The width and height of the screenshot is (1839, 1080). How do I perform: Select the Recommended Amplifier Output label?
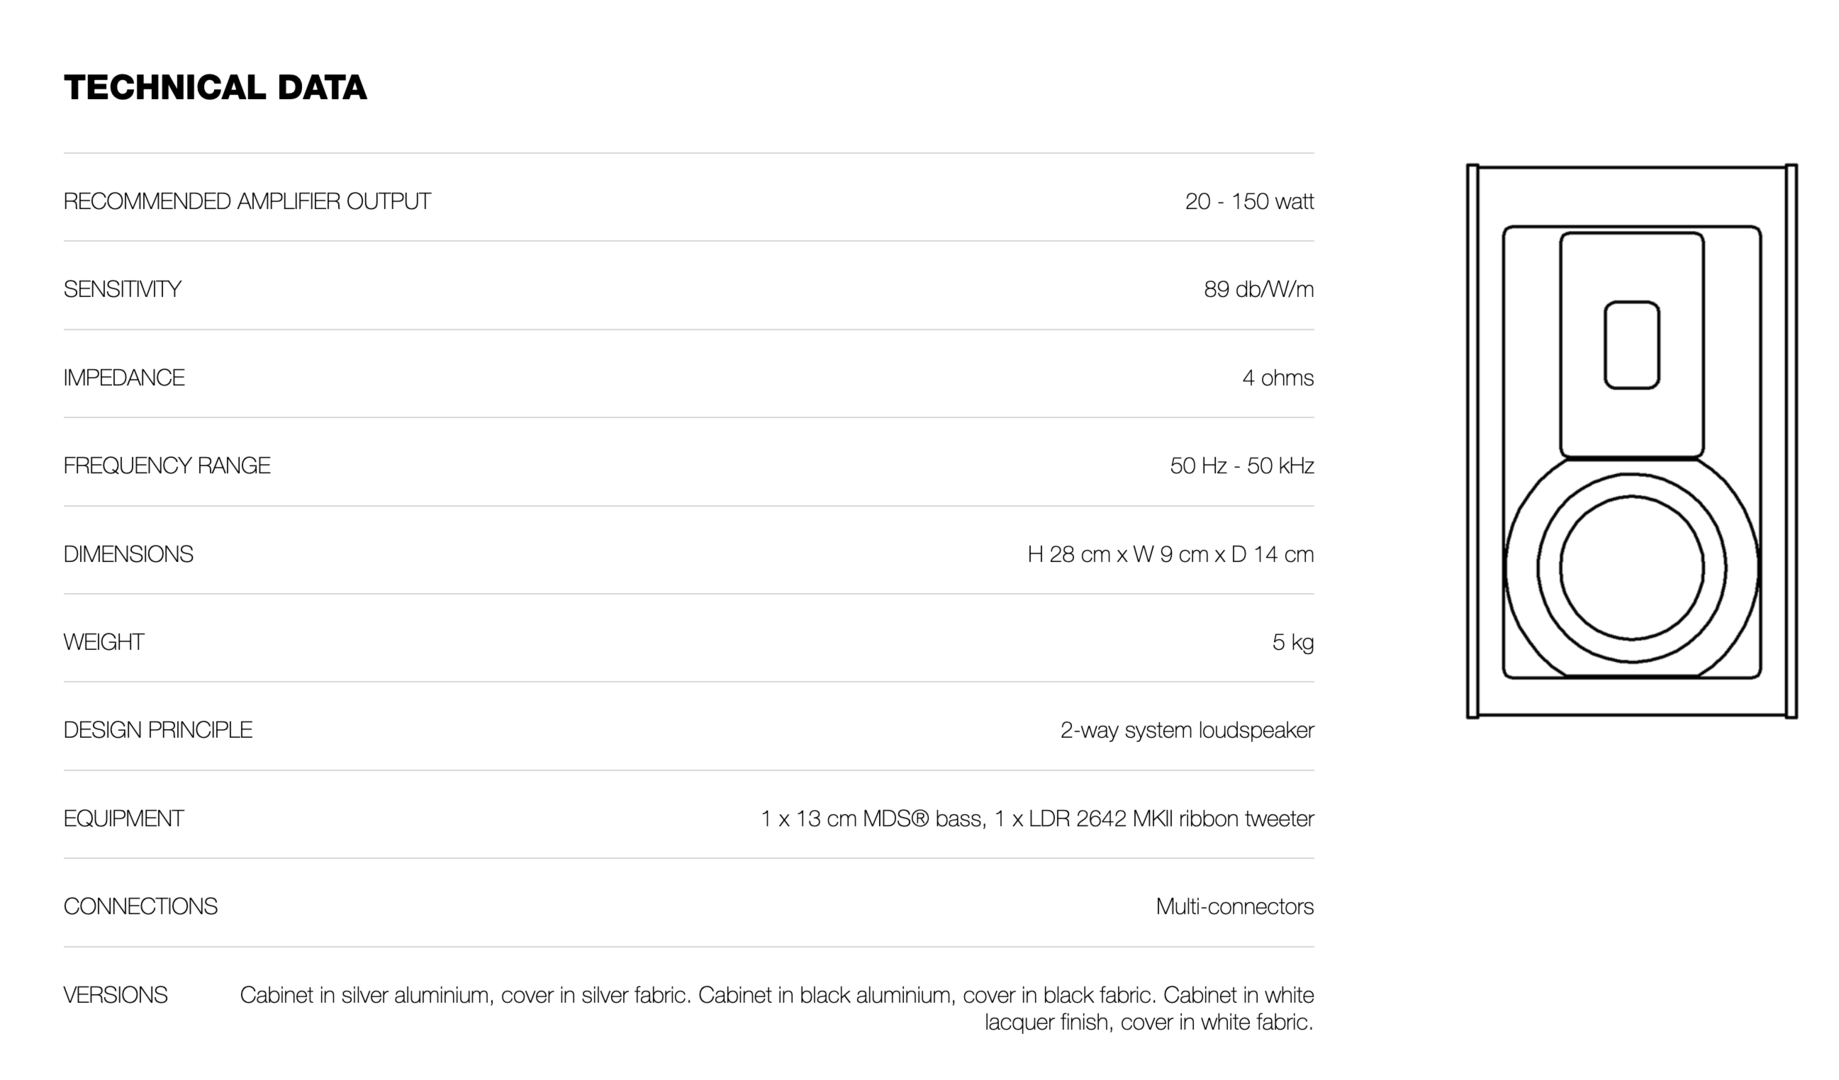click(x=247, y=202)
